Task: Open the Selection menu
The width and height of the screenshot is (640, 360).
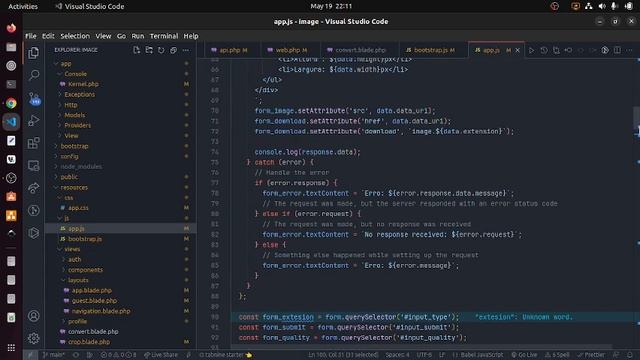Action: [x=75, y=36]
